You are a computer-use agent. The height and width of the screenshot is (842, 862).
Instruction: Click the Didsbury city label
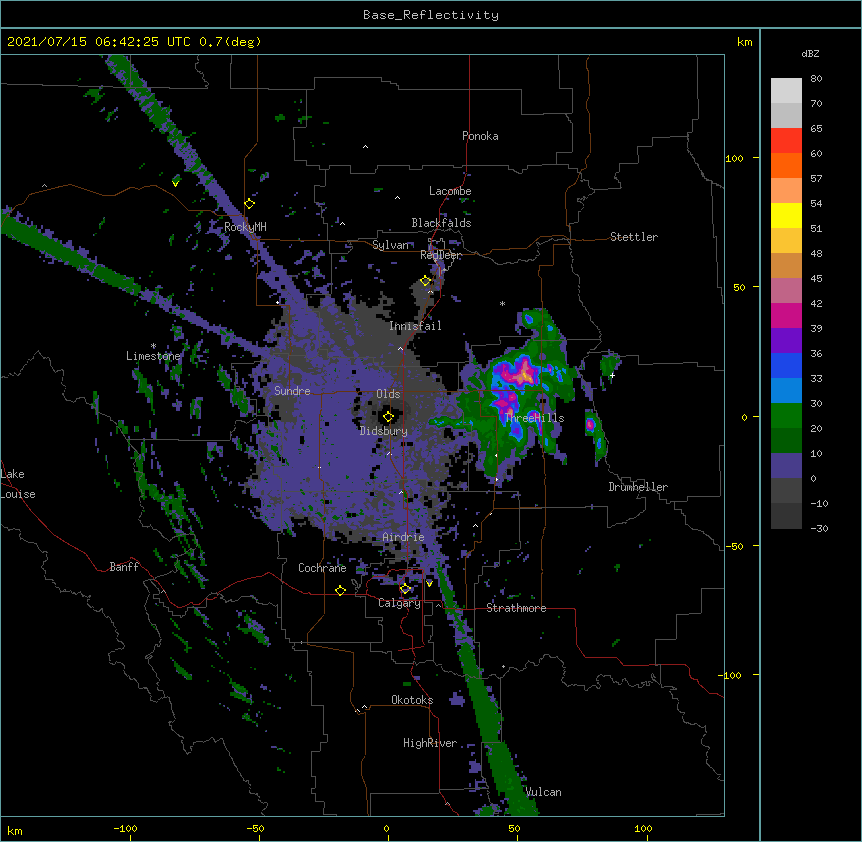[x=384, y=431]
